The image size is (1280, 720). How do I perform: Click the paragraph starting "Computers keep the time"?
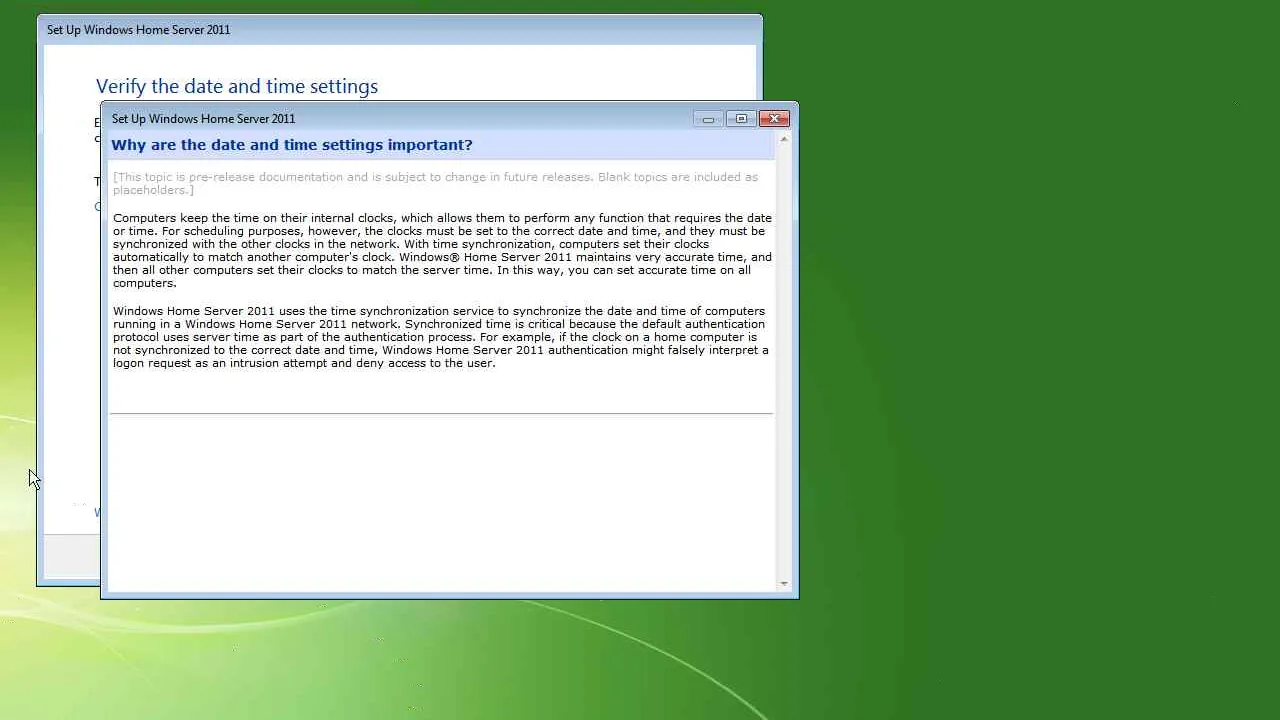(442, 250)
